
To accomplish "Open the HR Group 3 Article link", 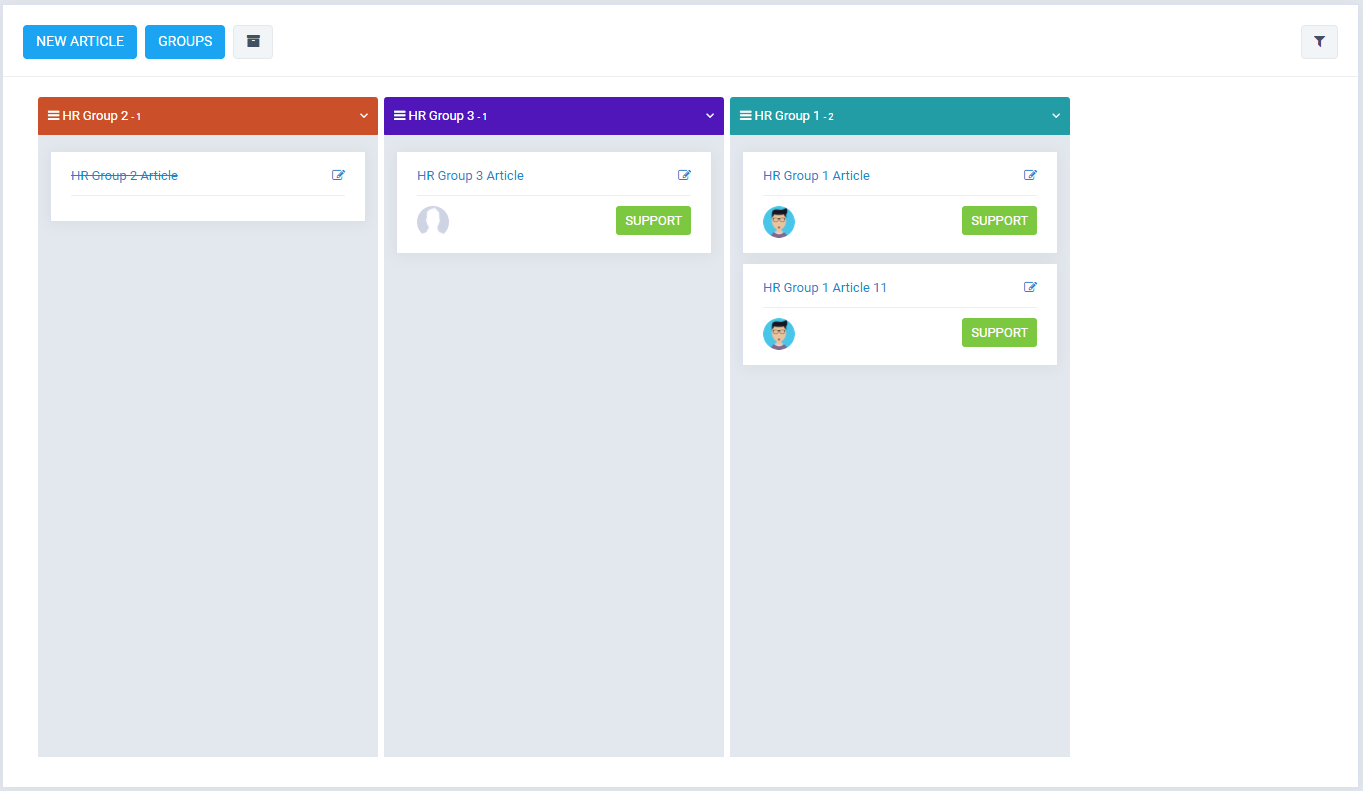I will [x=470, y=175].
